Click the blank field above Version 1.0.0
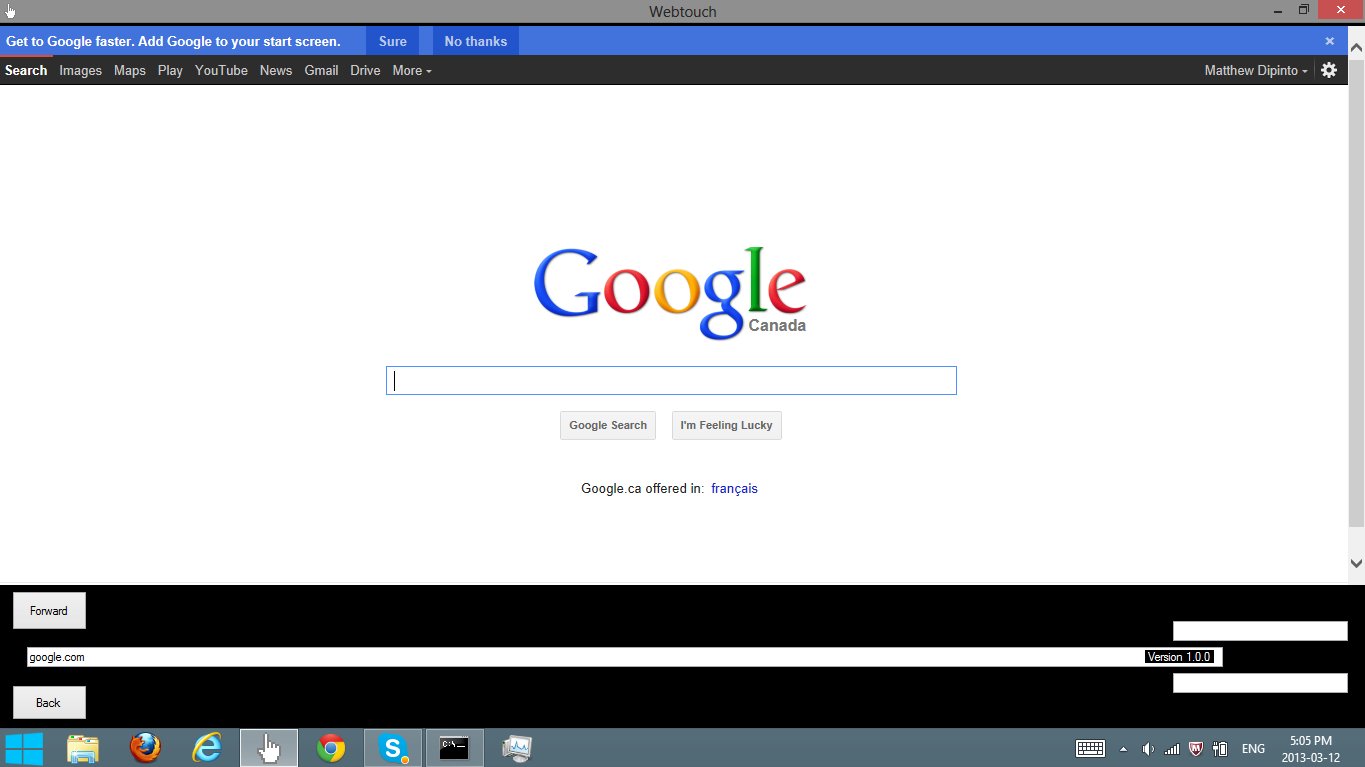This screenshot has height=767, width=1365. [x=1260, y=631]
